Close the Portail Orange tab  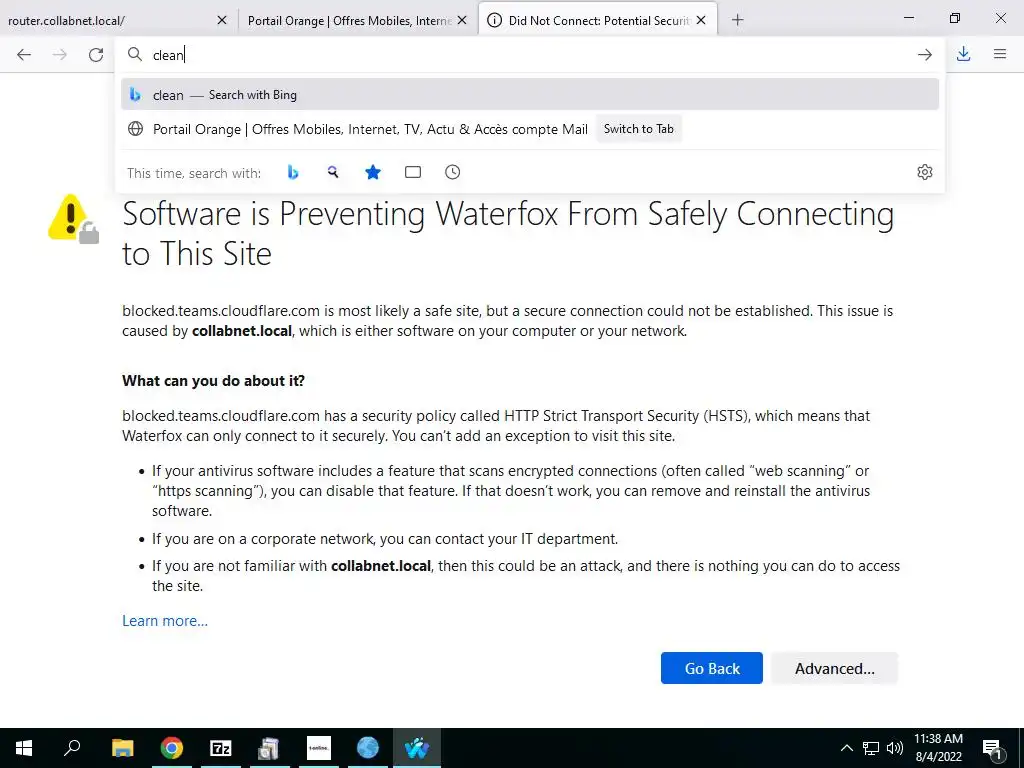tap(462, 20)
